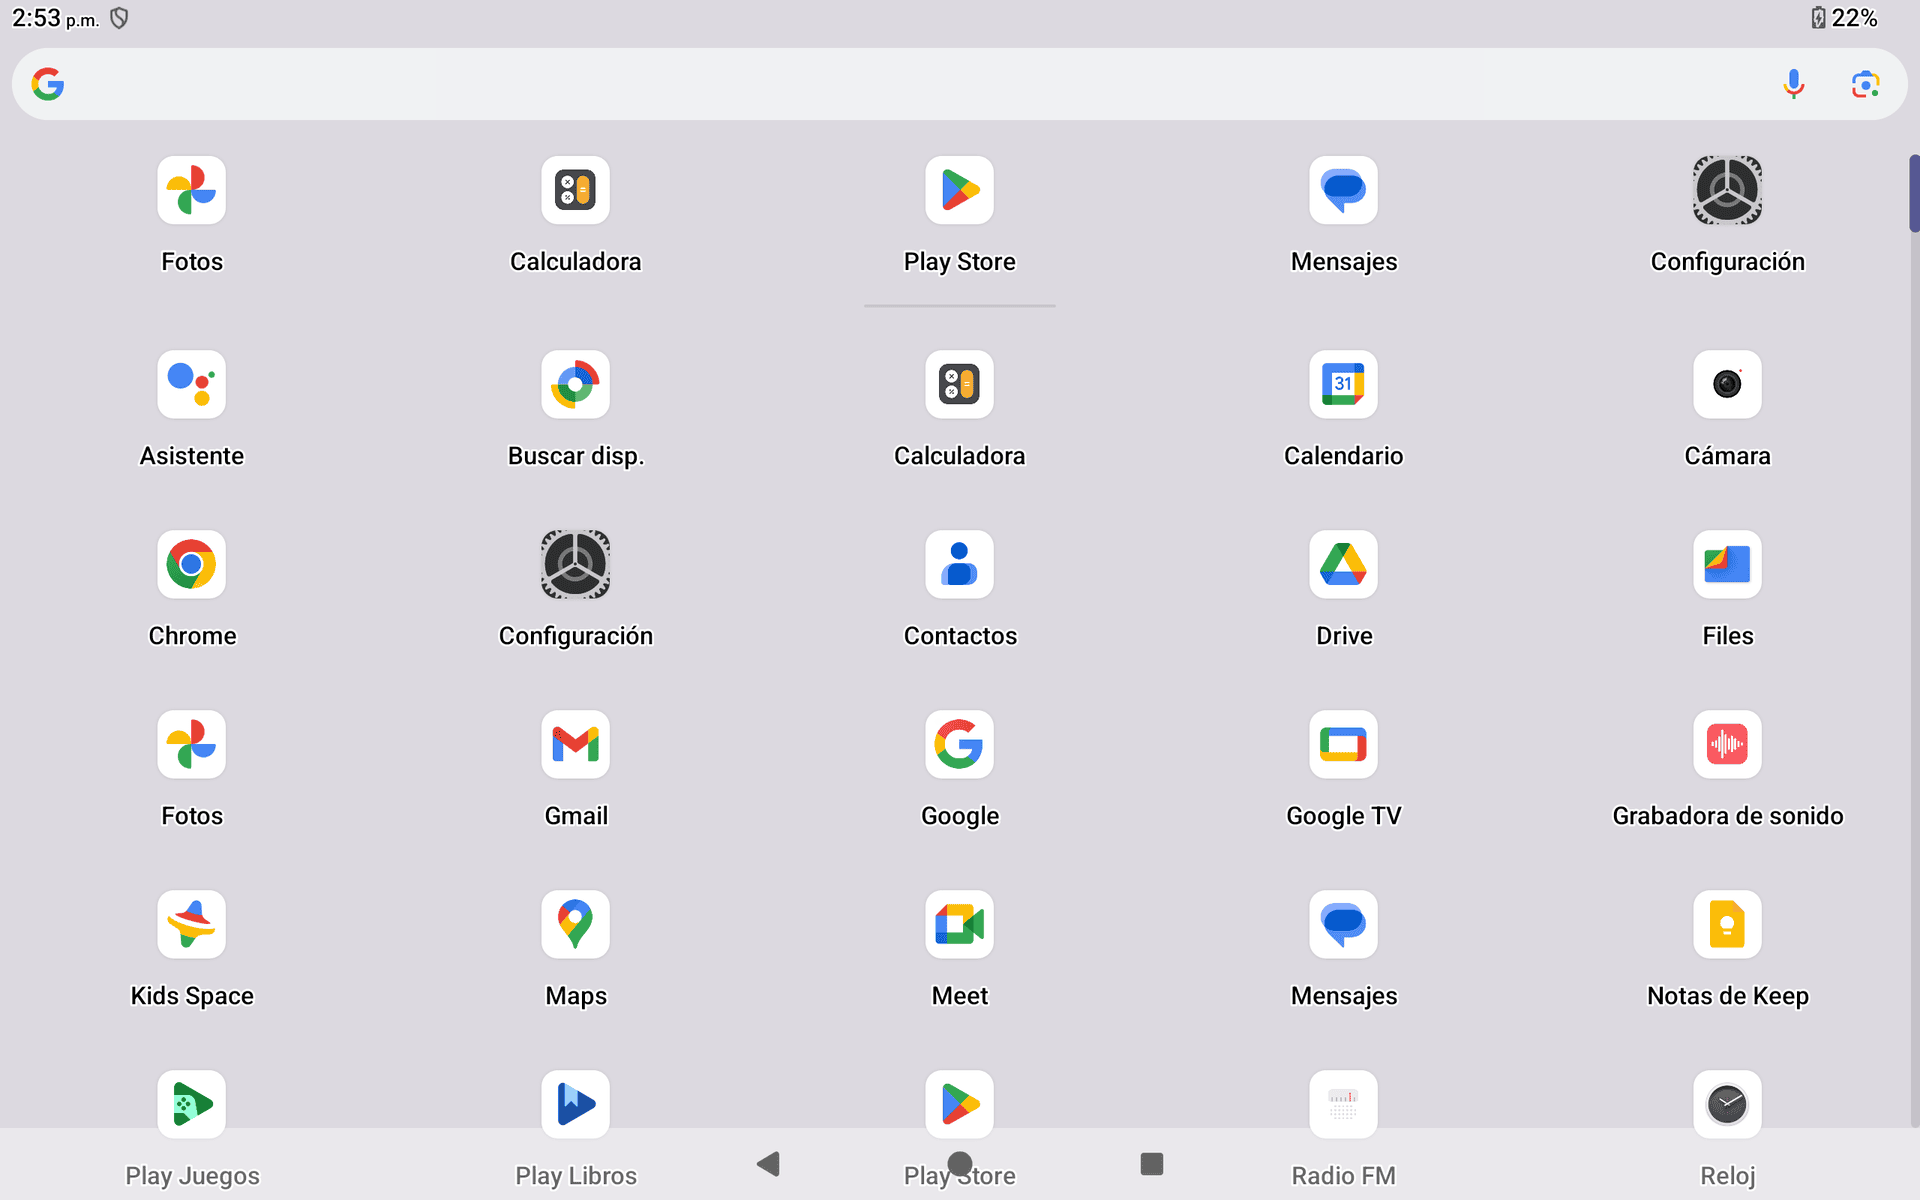
Task: Launch Google Chrome
Action: point(191,565)
